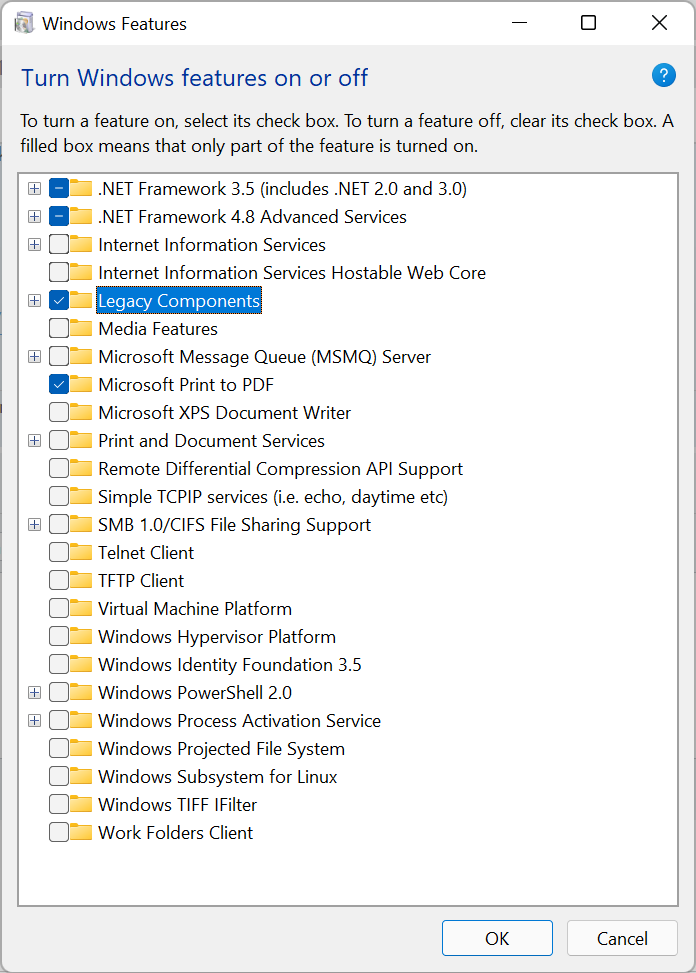Image resolution: width=696 pixels, height=973 pixels.
Task: Minimize the Windows Features window
Action: pos(519,23)
